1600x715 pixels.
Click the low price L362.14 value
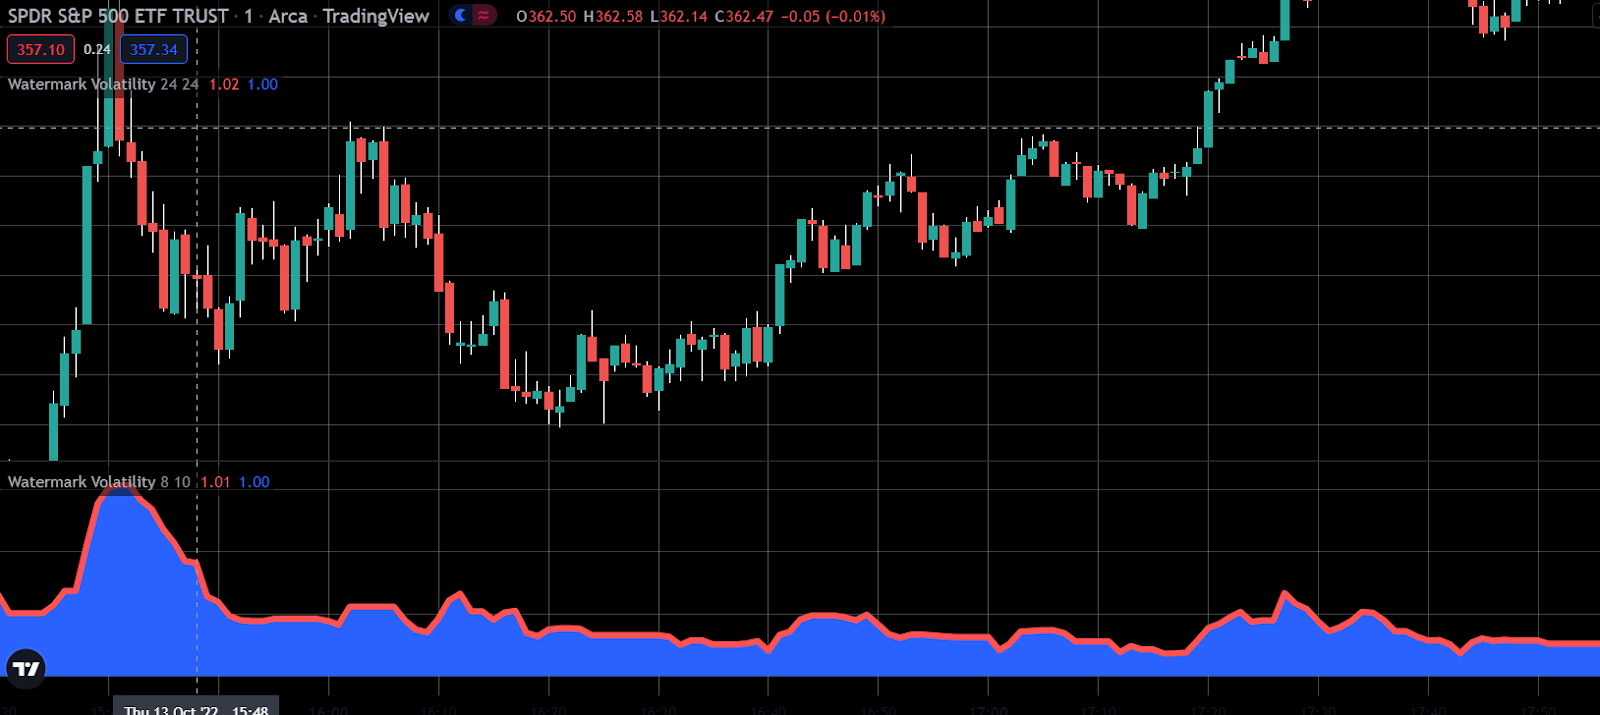point(679,16)
